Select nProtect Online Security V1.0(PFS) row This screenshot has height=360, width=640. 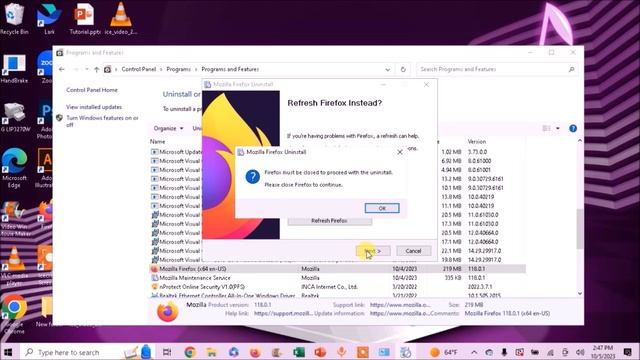pos(338,287)
